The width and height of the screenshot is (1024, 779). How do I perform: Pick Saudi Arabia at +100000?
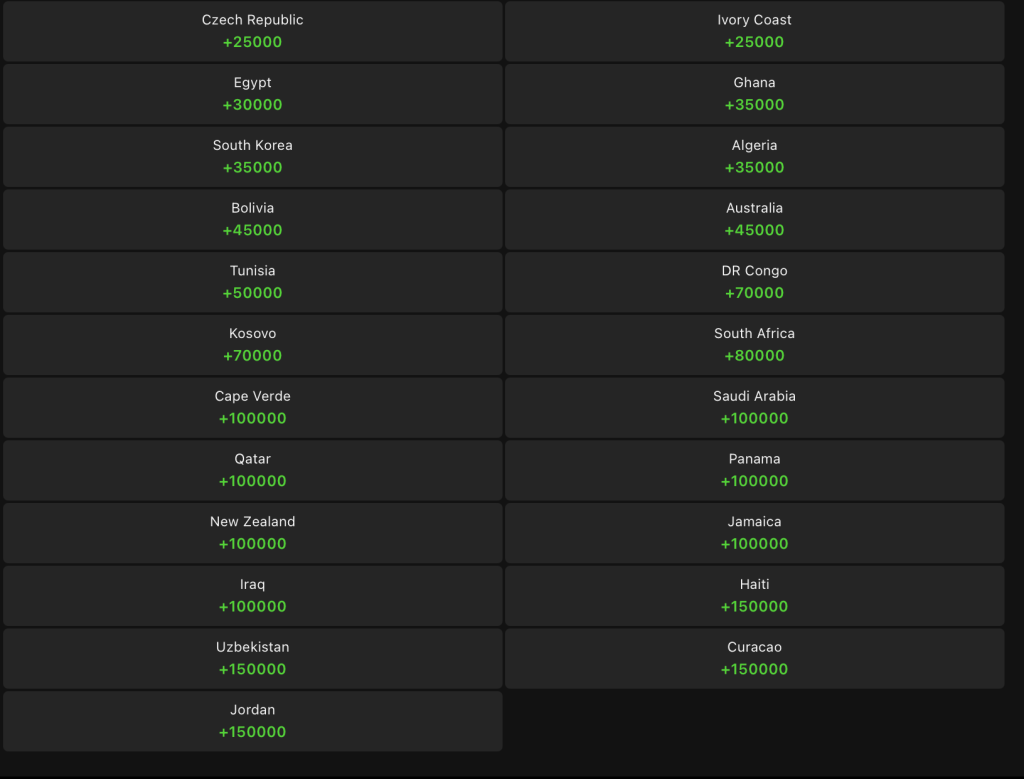754,407
